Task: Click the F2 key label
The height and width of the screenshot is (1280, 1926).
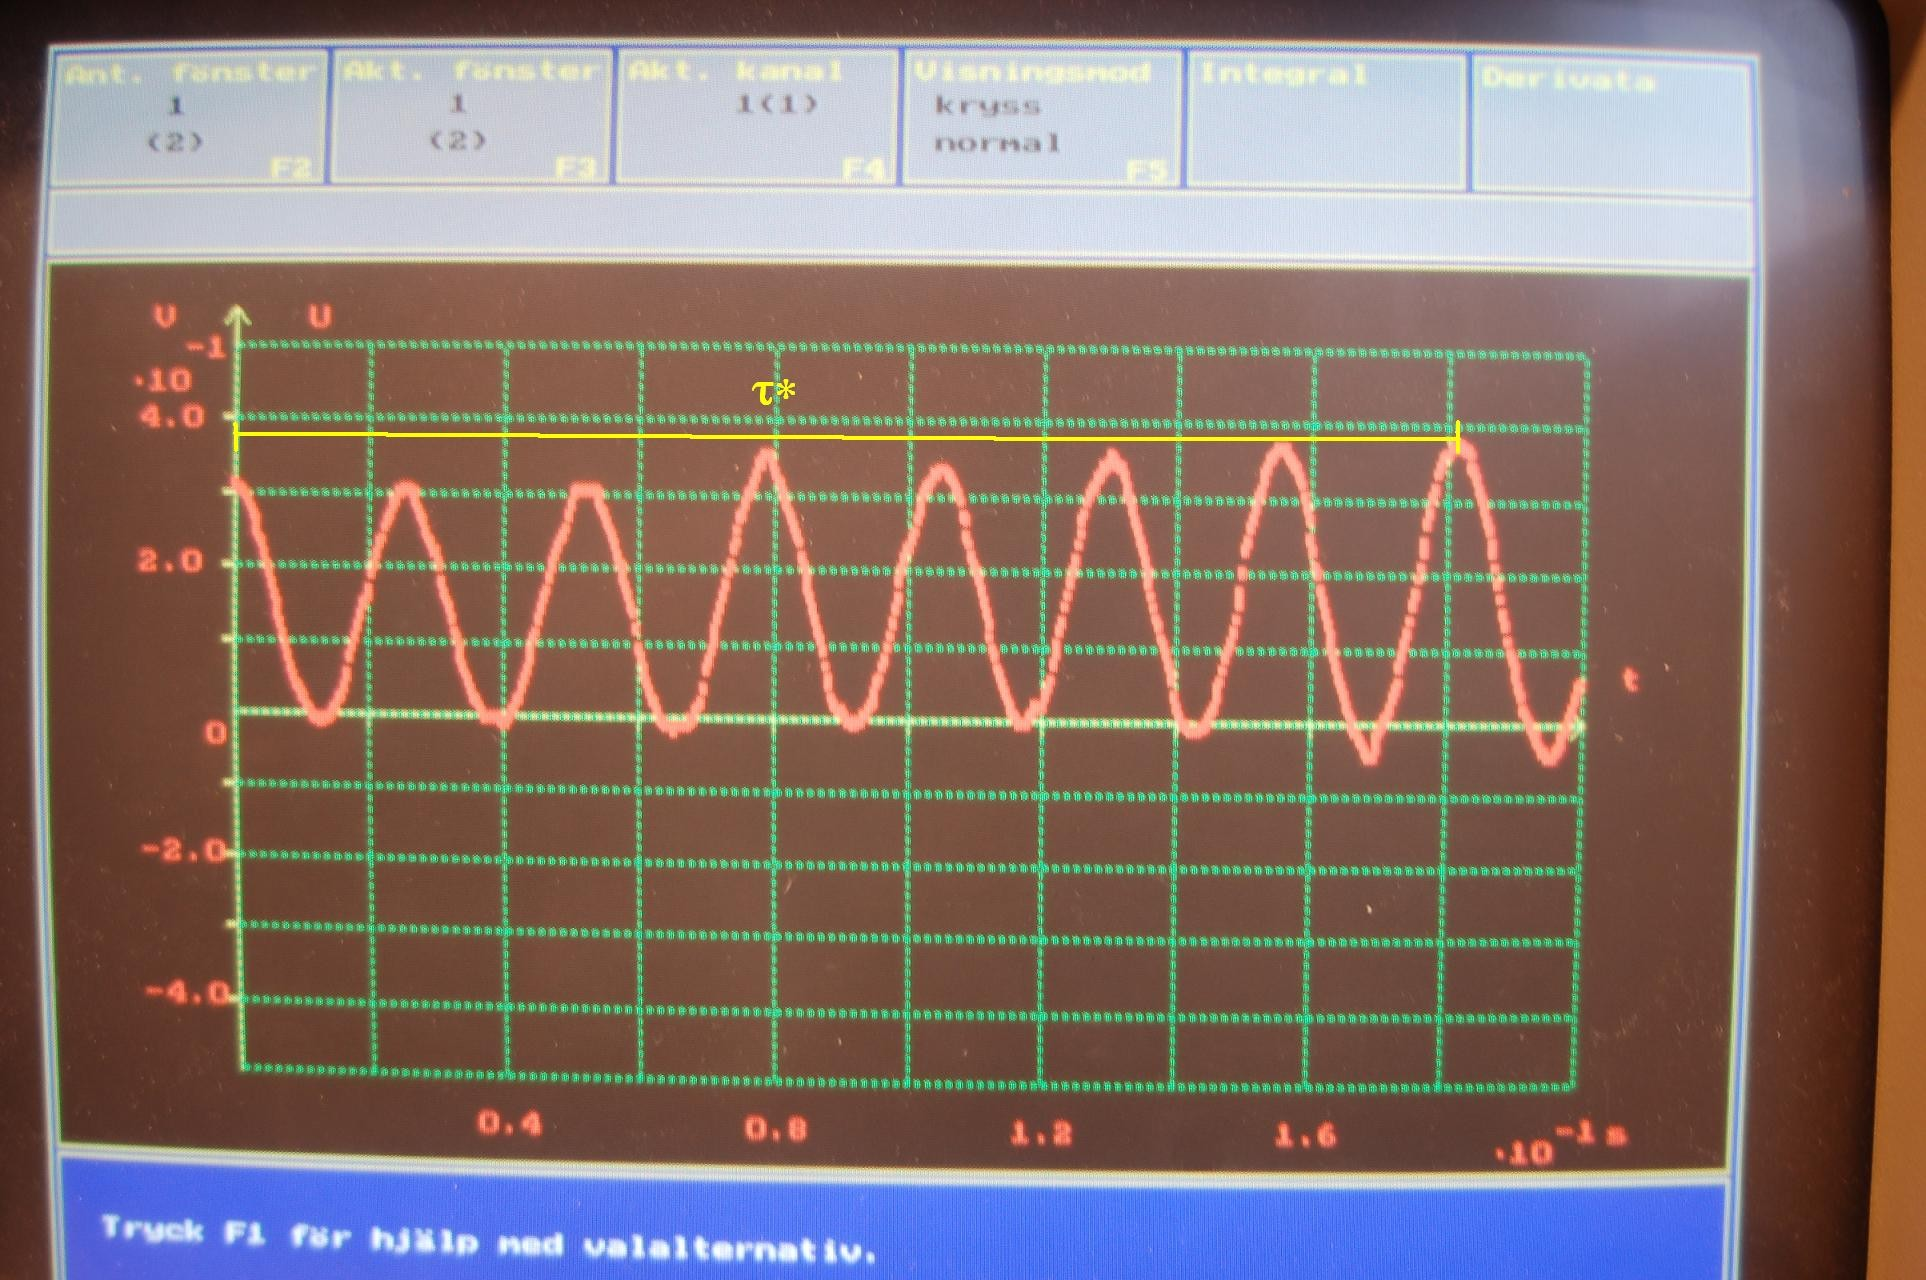Action: coord(291,169)
